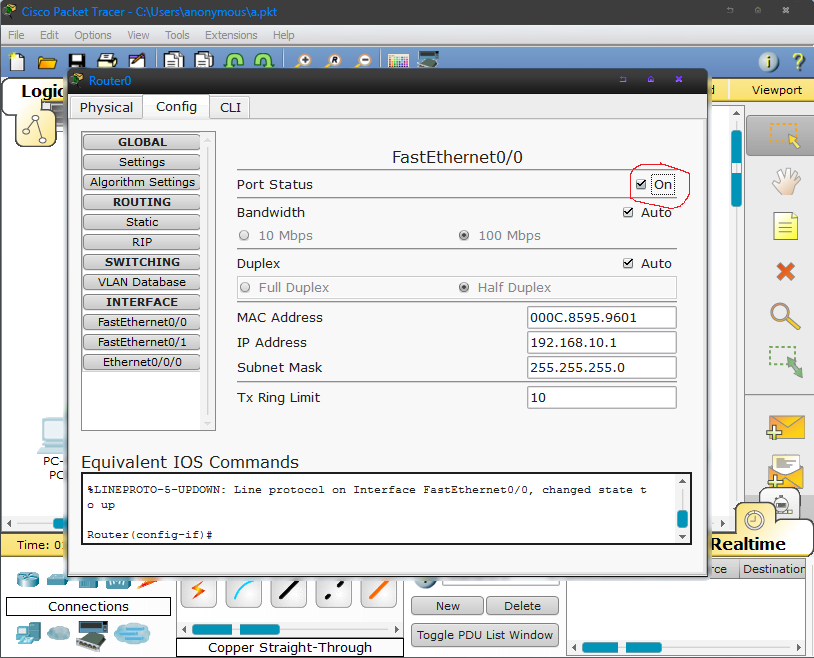This screenshot has width=814, height=658.
Task: Open the Drawing Palette icon
Action: coord(398,62)
